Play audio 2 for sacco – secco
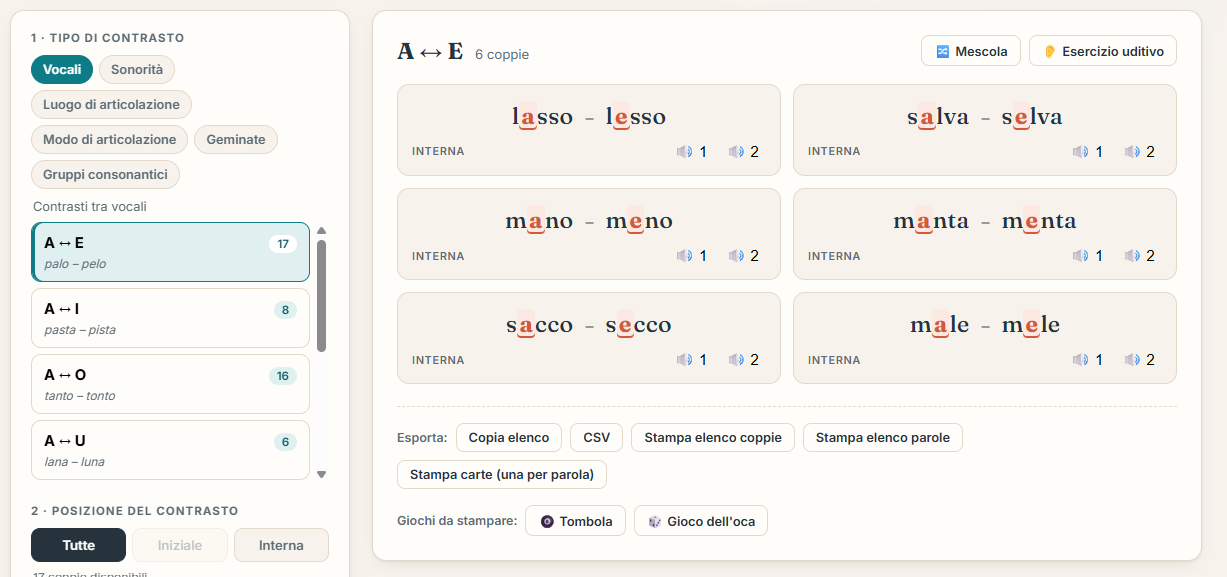Image resolution: width=1227 pixels, height=577 pixels. (744, 360)
